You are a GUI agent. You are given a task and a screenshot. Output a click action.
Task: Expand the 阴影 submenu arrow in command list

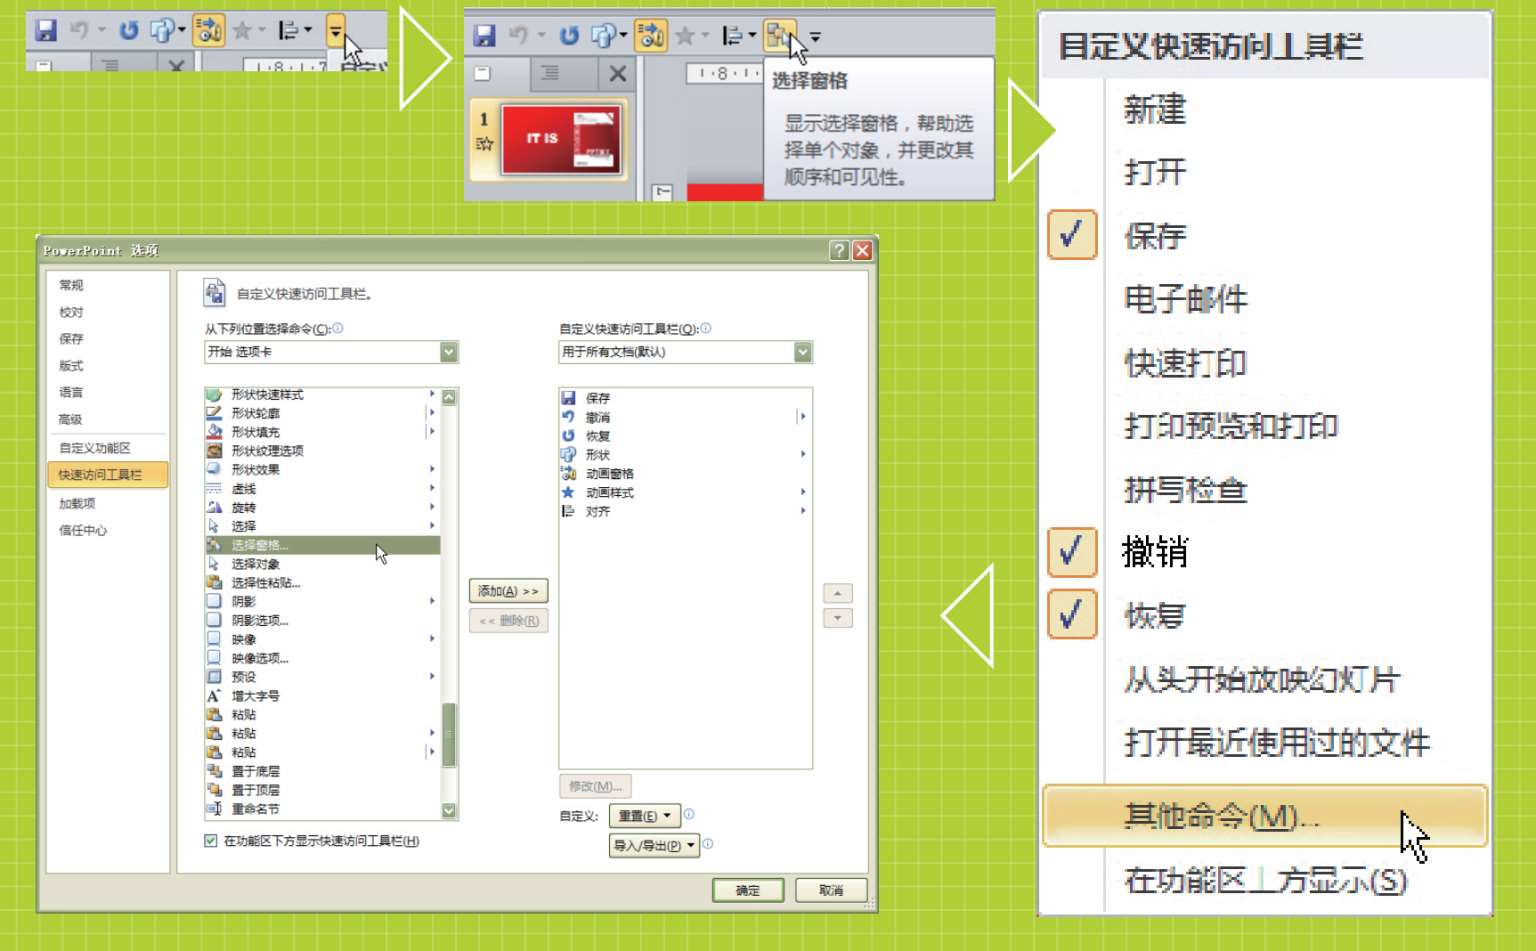pyautogui.click(x=432, y=601)
